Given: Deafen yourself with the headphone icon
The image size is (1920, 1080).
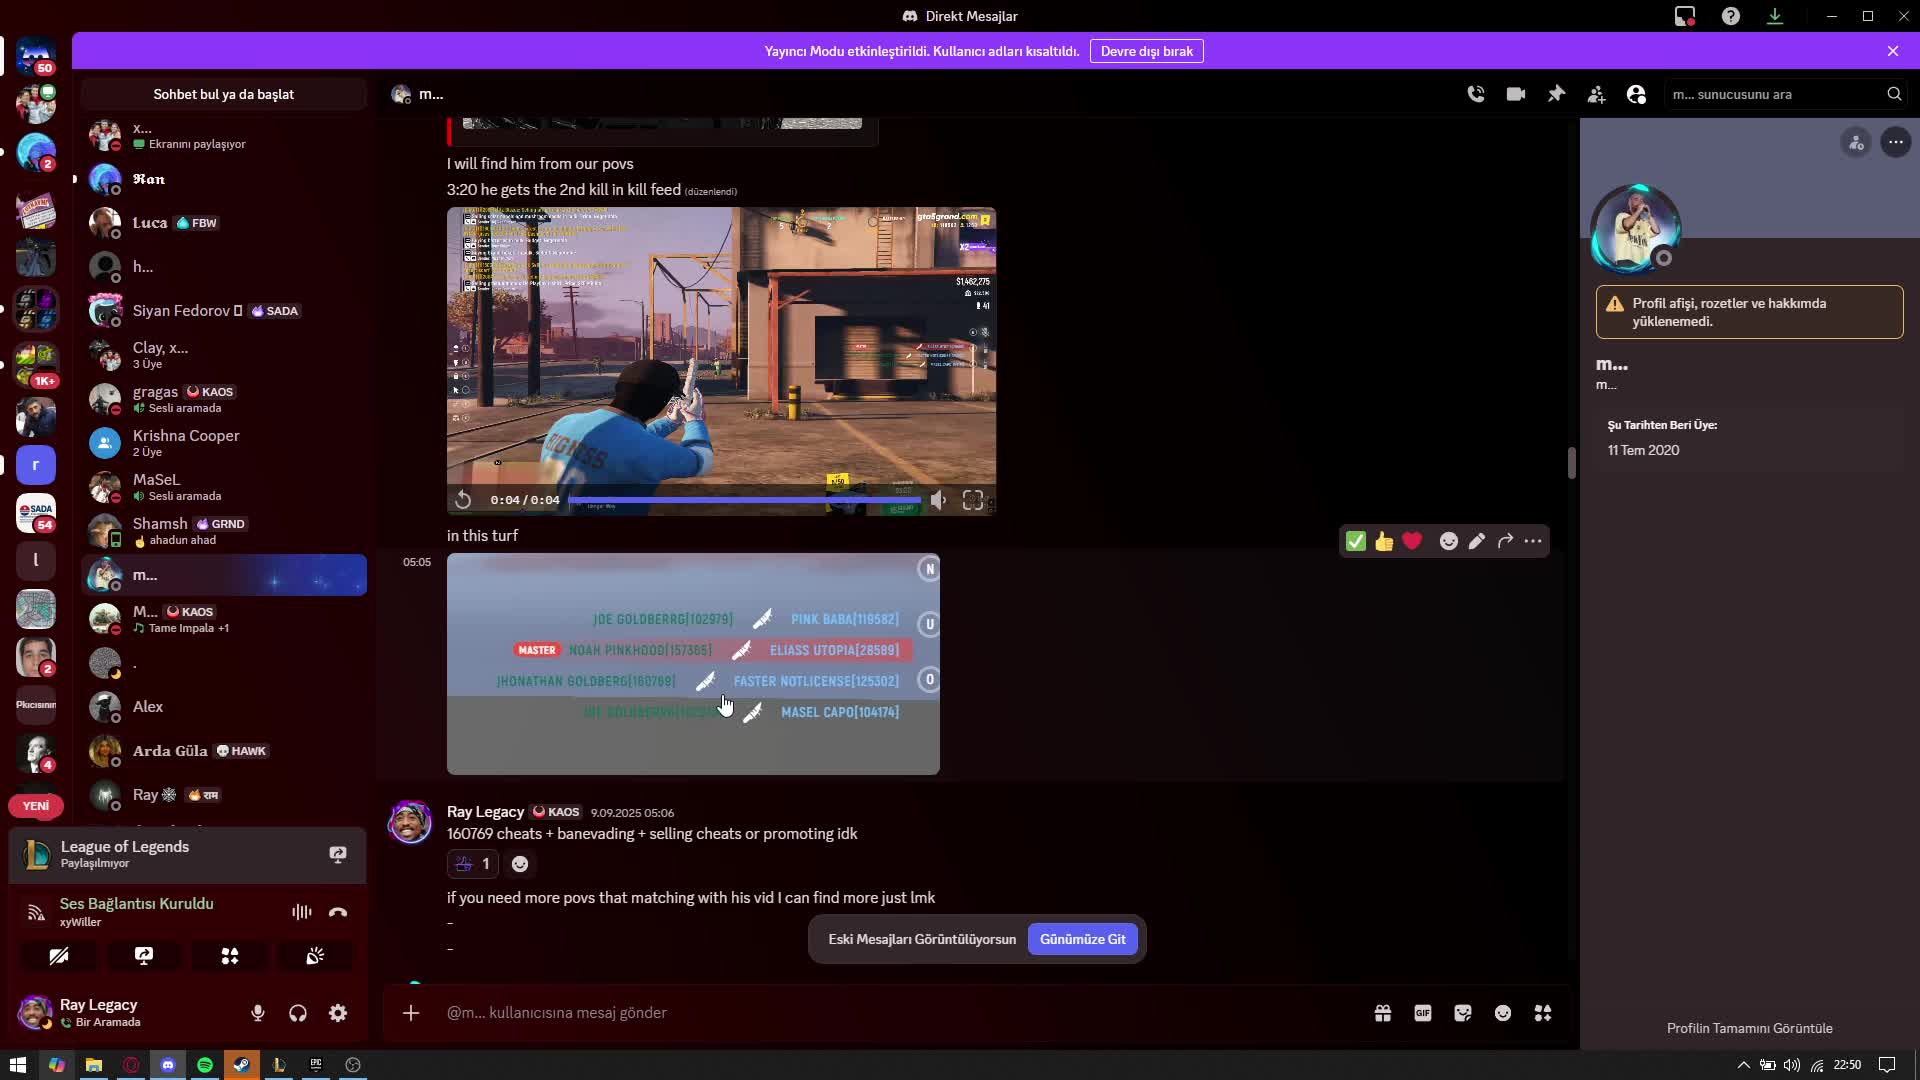Looking at the screenshot, I should tap(297, 1013).
